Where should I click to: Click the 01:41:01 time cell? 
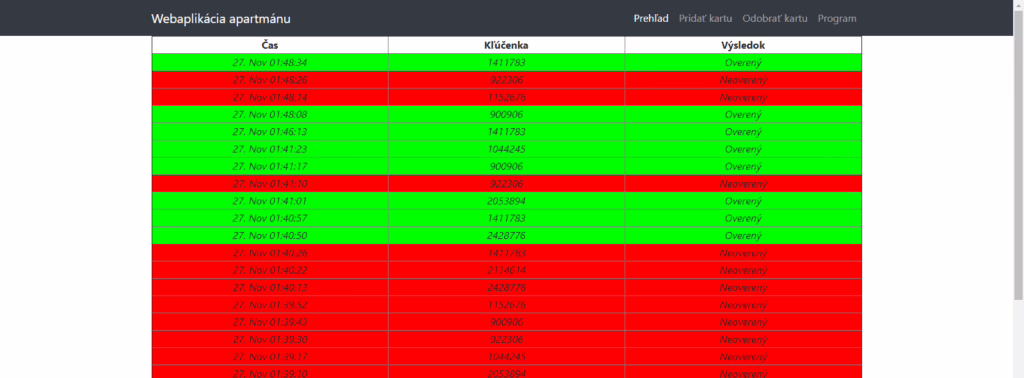pos(270,201)
